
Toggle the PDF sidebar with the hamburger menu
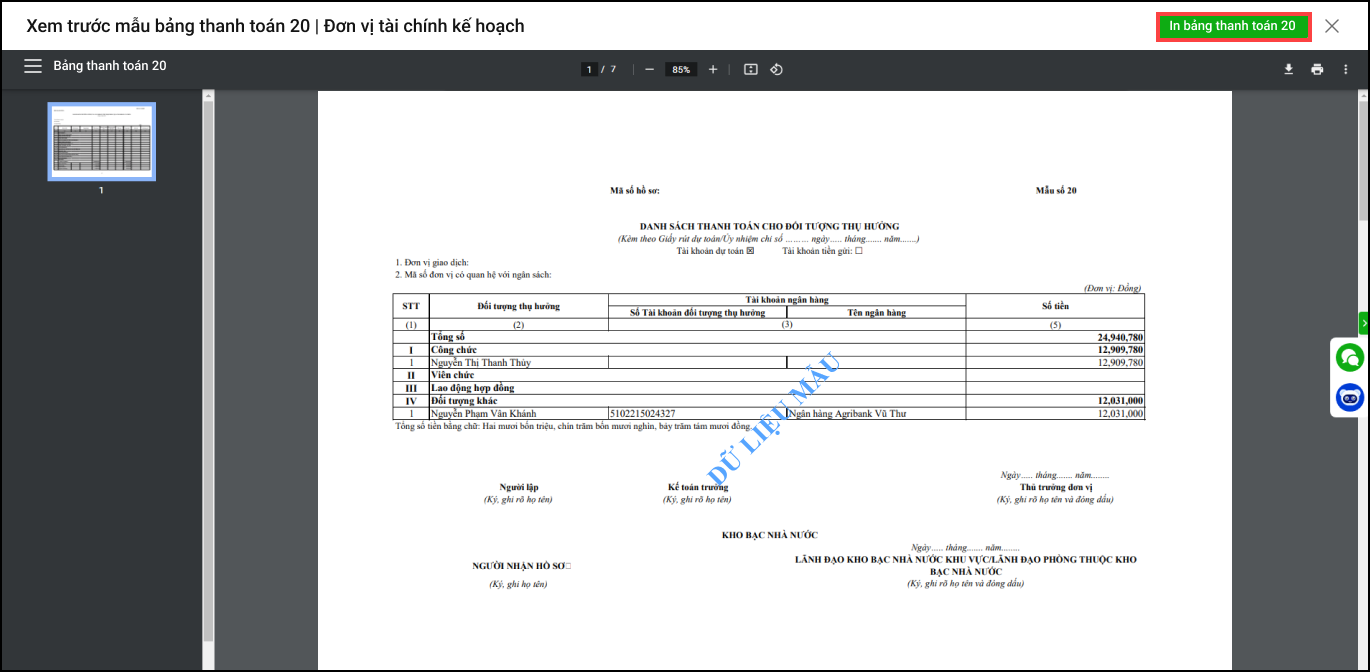(x=33, y=66)
